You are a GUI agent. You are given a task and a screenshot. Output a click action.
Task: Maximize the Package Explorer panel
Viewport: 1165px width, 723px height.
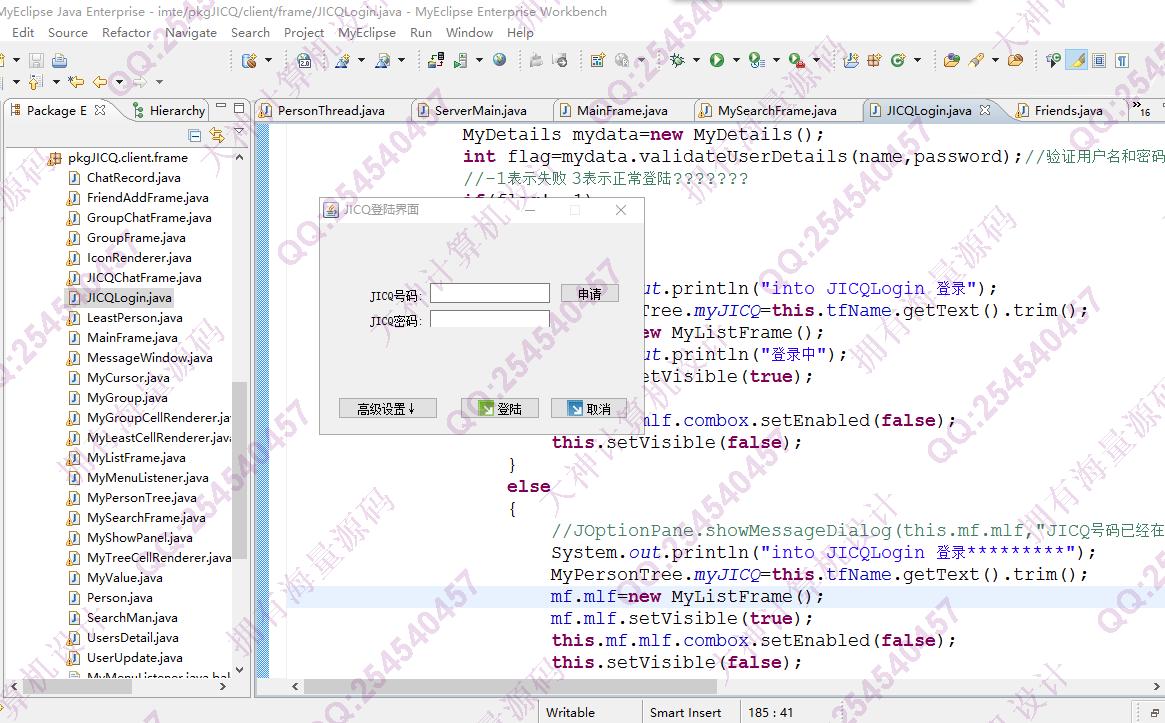(239, 108)
